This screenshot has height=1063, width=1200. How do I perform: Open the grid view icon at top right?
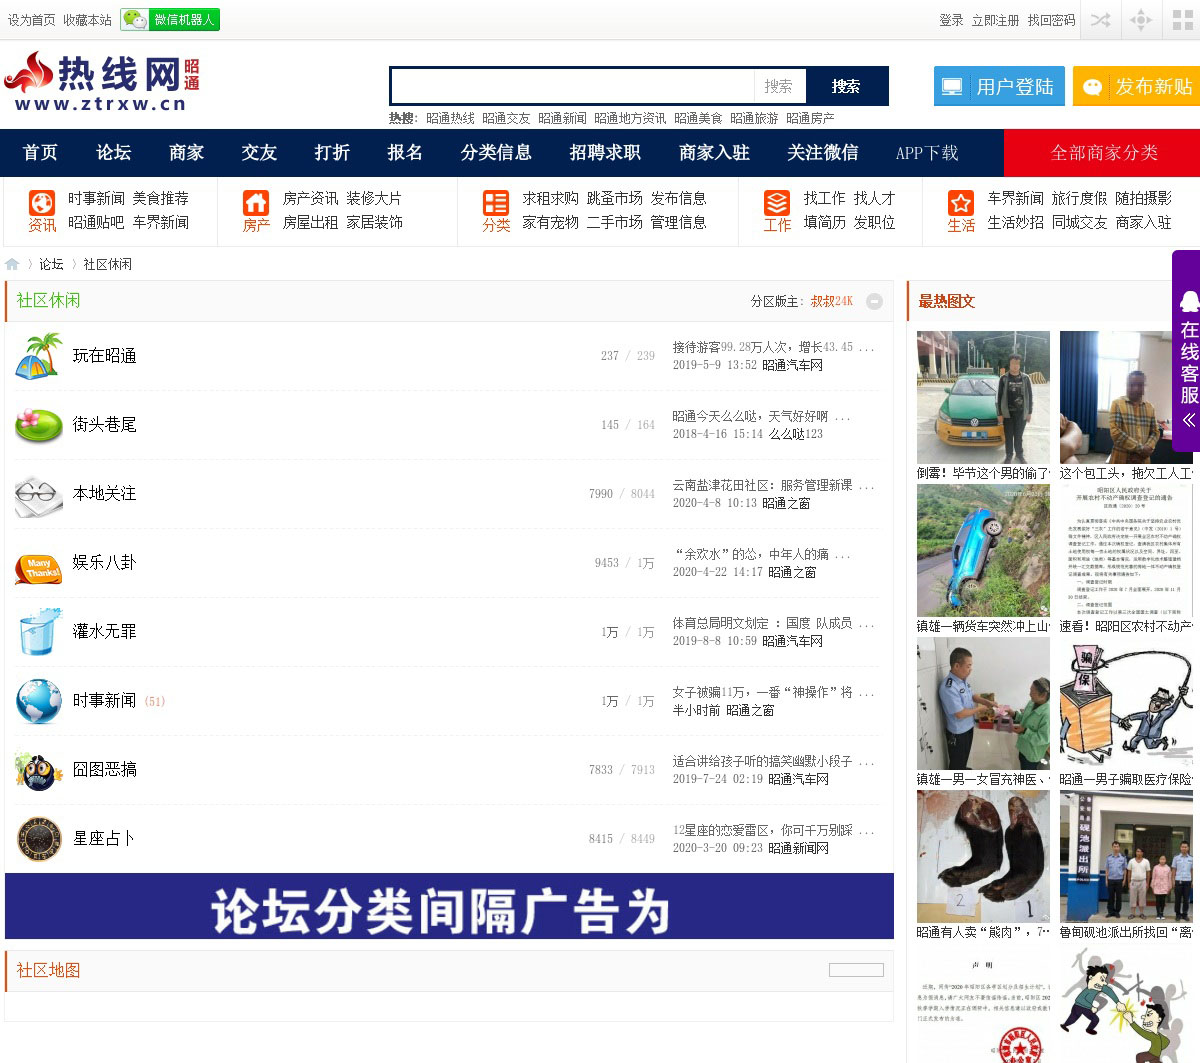pyautogui.click(x=1182, y=20)
